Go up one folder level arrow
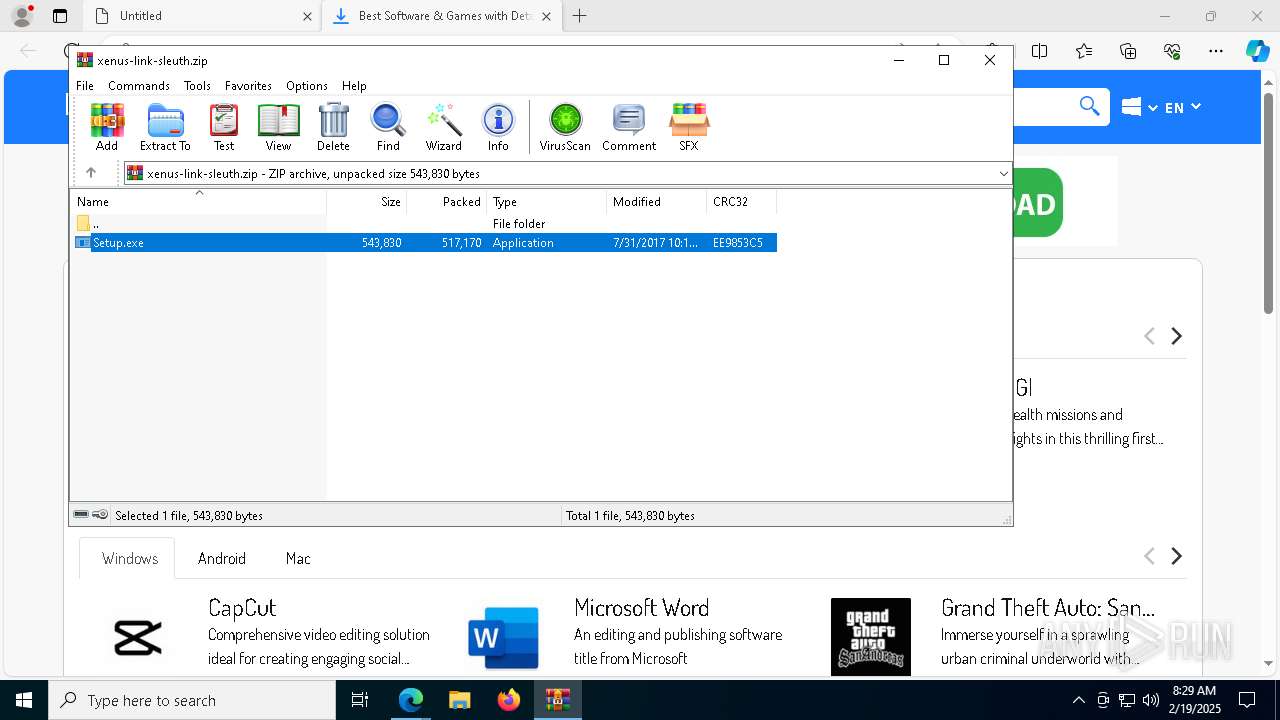 click(91, 173)
